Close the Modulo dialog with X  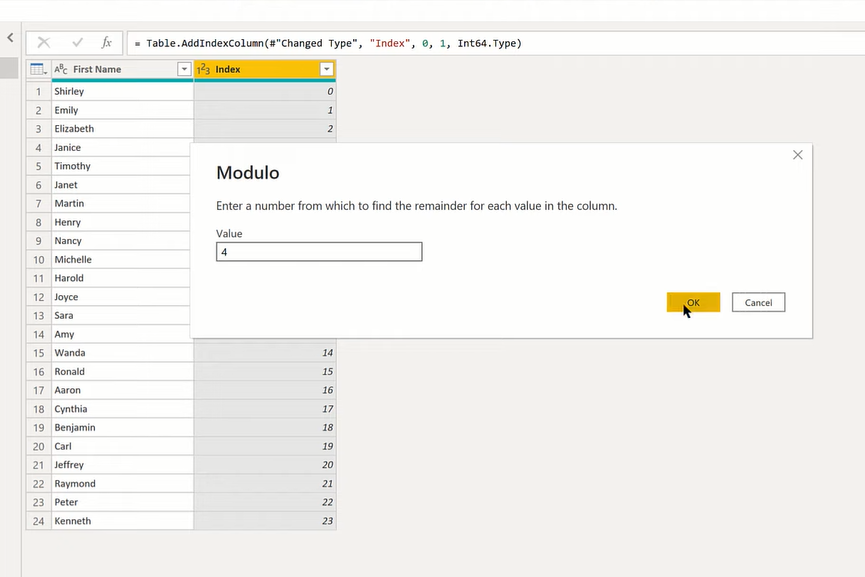point(798,155)
